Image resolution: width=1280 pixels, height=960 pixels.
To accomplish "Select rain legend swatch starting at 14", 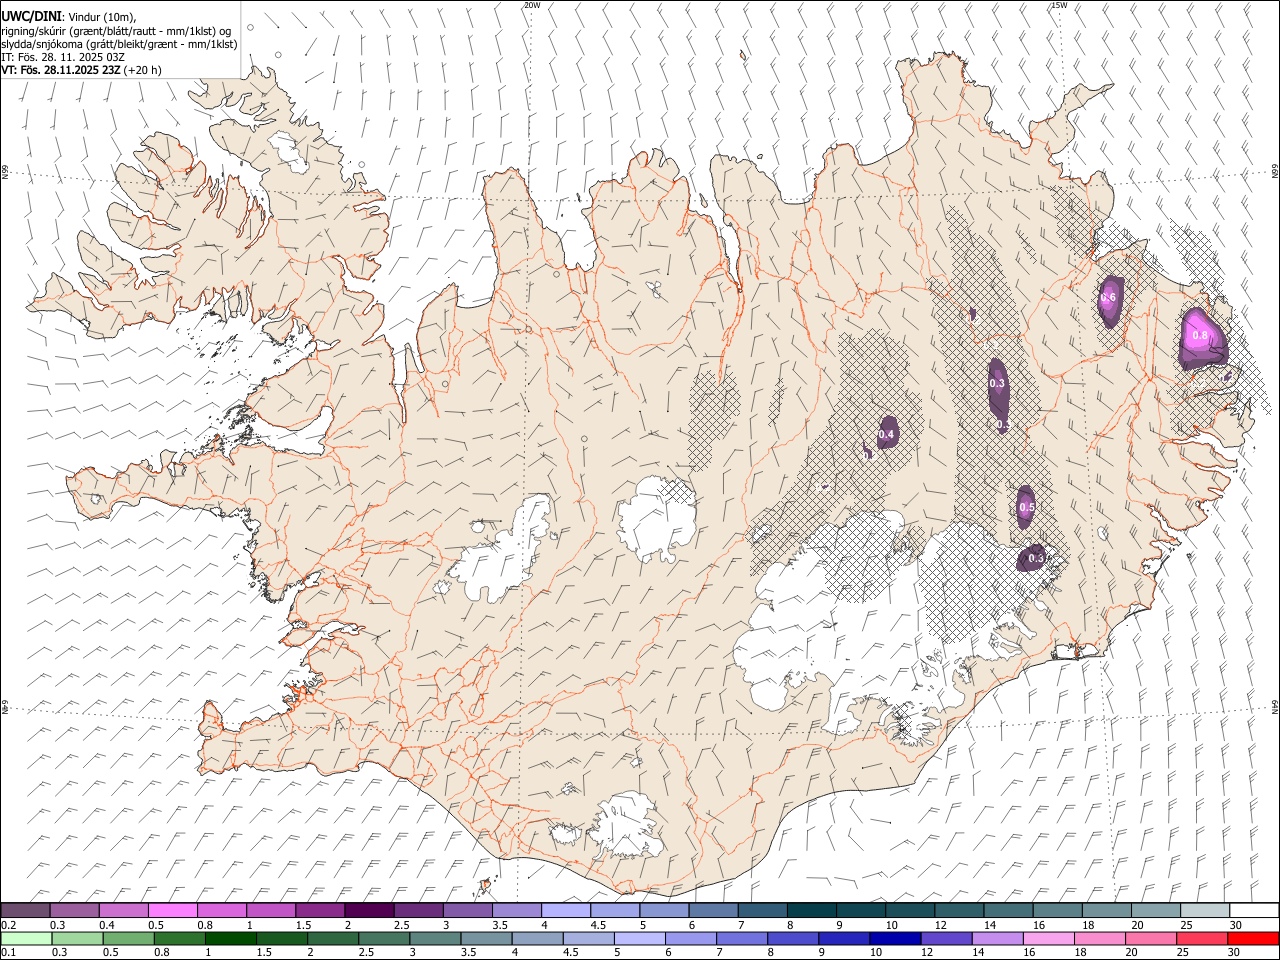I will pos(997,938).
